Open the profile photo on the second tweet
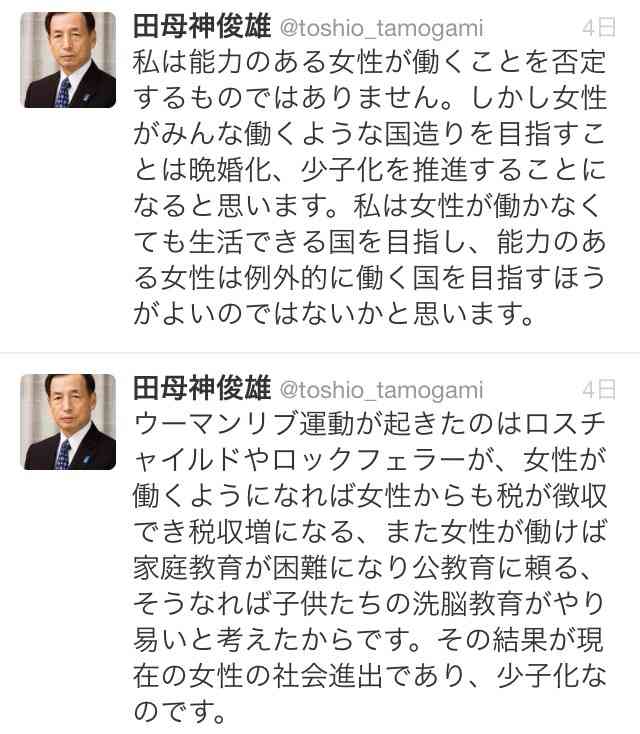 pyautogui.click(x=70, y=422)
